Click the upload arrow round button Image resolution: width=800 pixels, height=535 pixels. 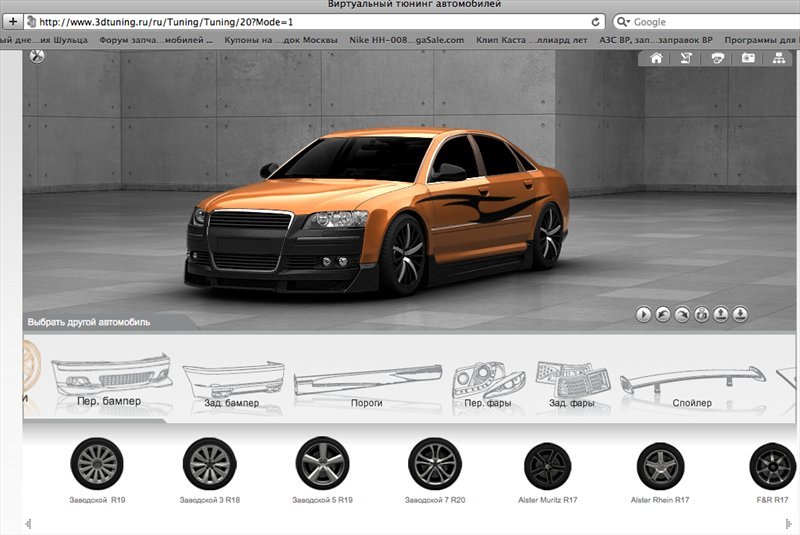tap(720, 314)
